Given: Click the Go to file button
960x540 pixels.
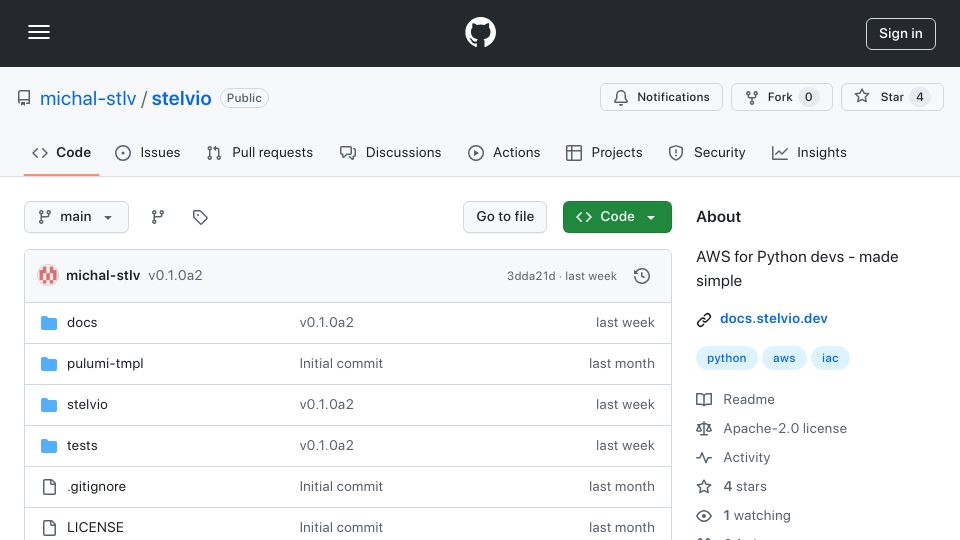Looking at the screenshot, I should point(505,217).
